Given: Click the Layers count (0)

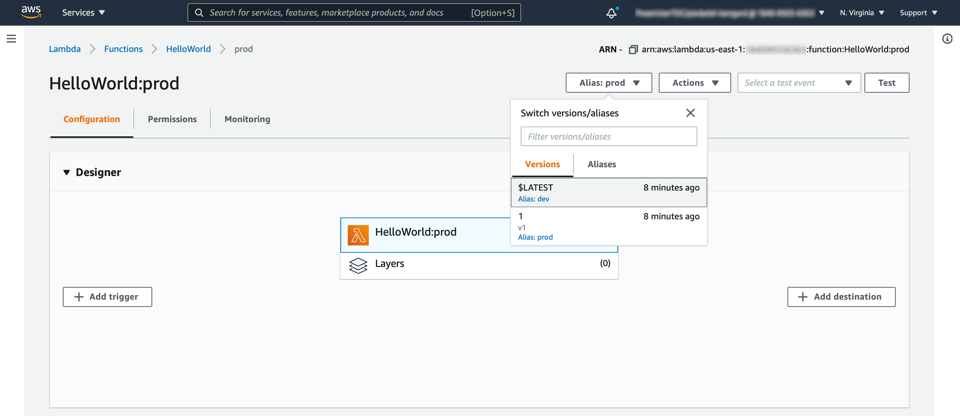Looking at the screenshot, I should [605, 263].
